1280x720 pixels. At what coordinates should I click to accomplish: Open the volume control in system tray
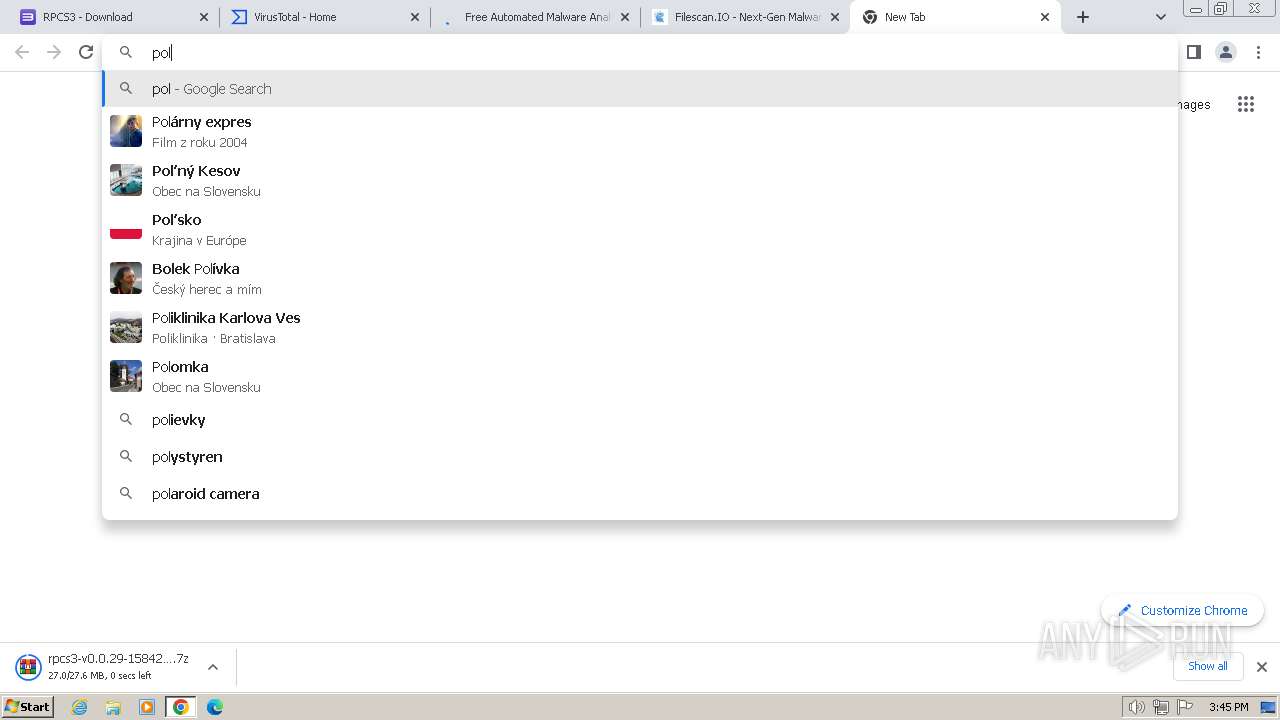(1136, 707)
